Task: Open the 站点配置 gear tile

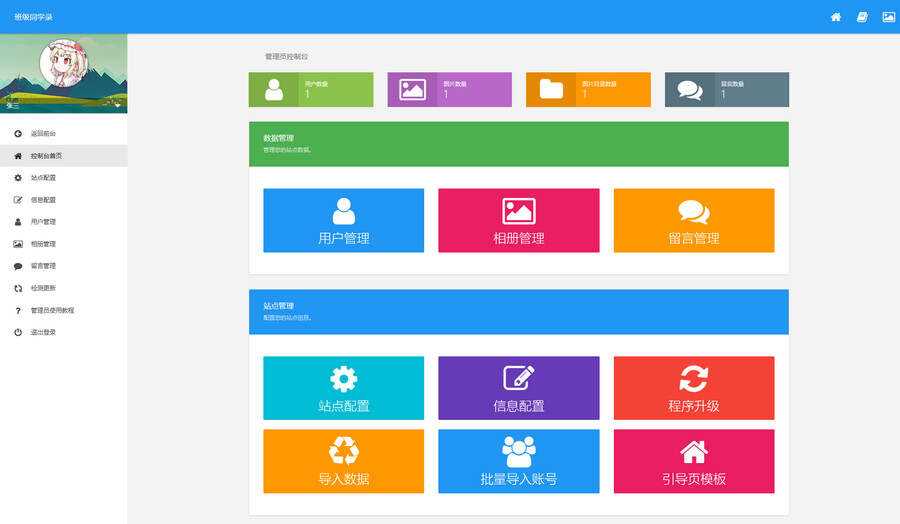Action: tap(343, 388)
